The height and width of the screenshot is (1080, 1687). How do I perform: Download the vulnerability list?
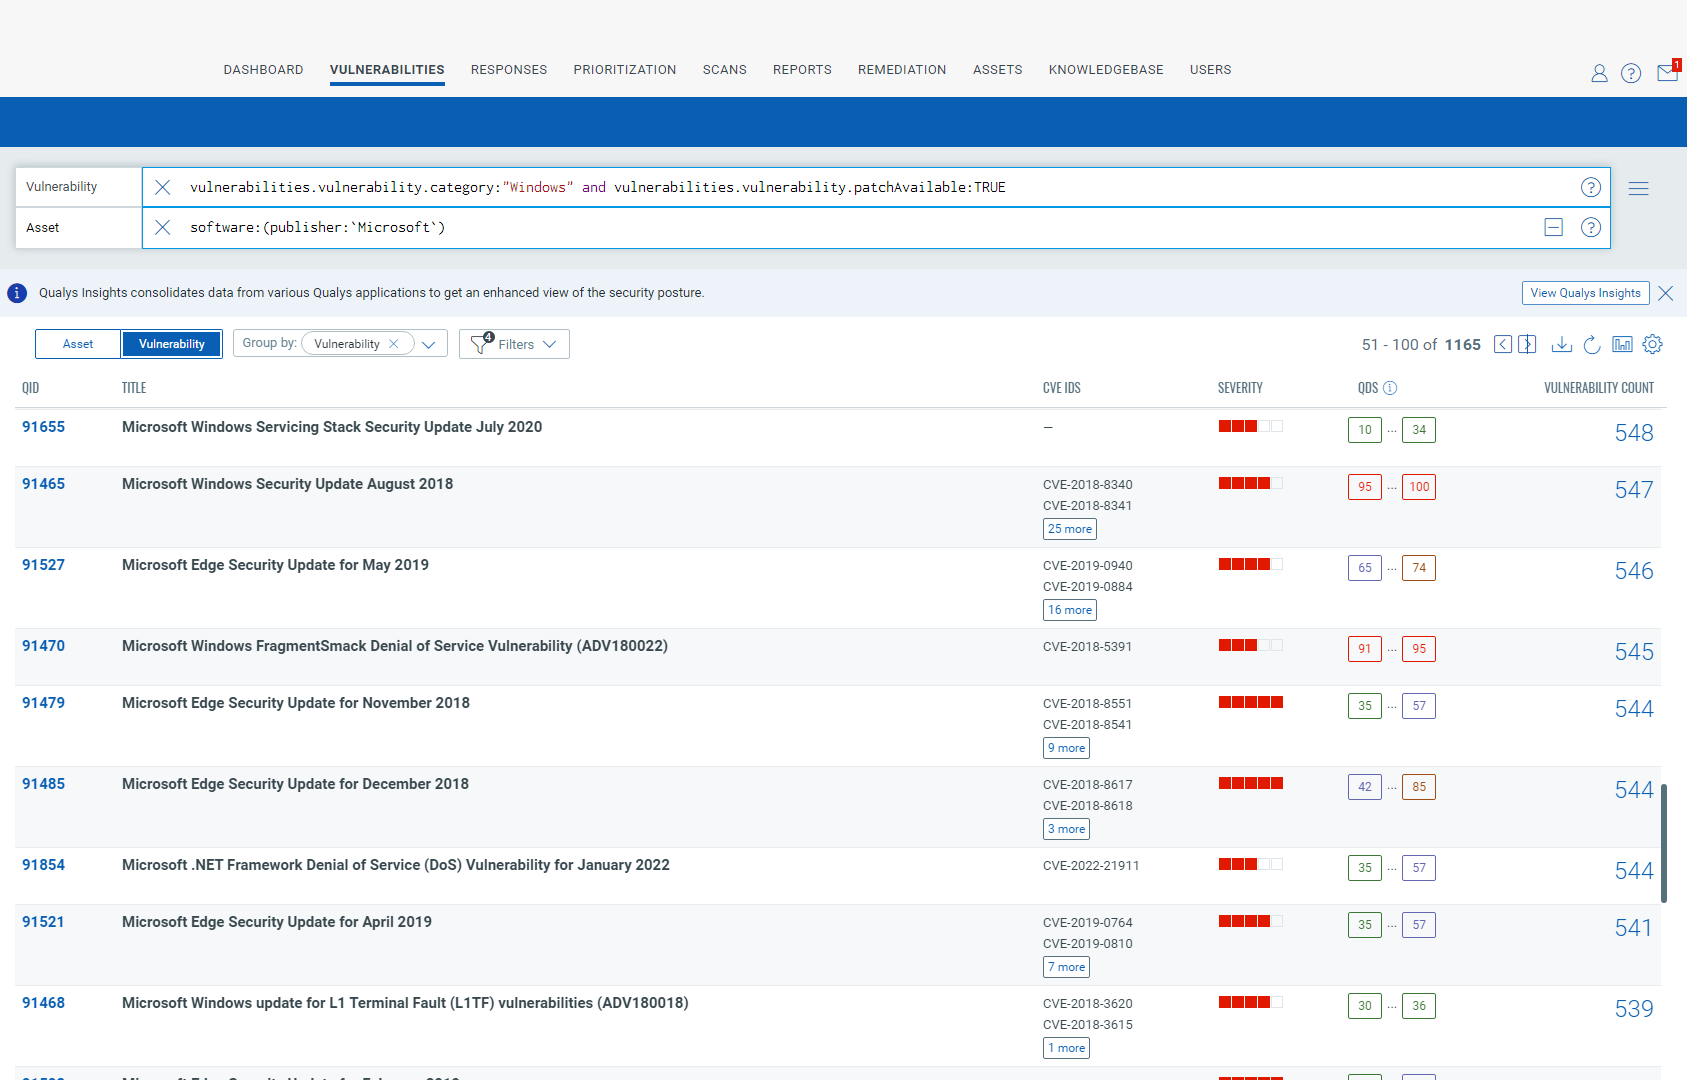point(1562,344)
